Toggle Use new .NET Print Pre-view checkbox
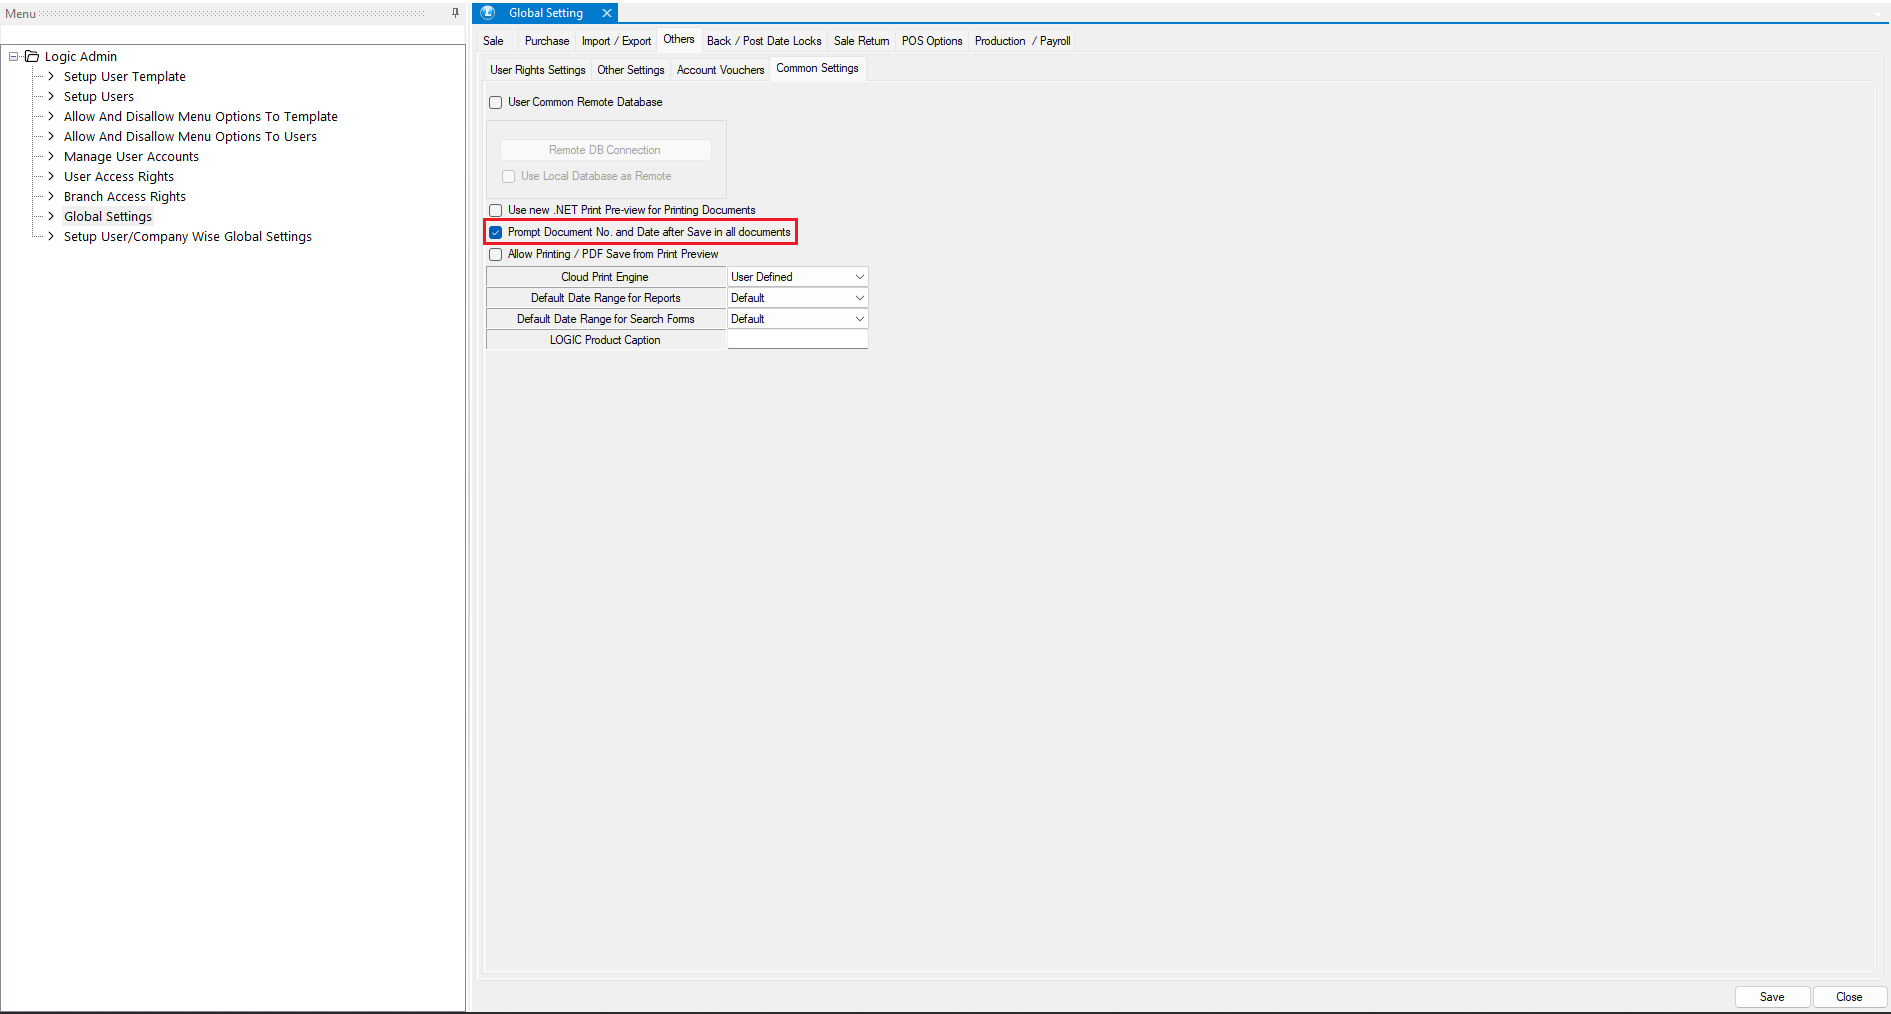The width and height of the screenshot is (1891, 1014). coord(496,211)
